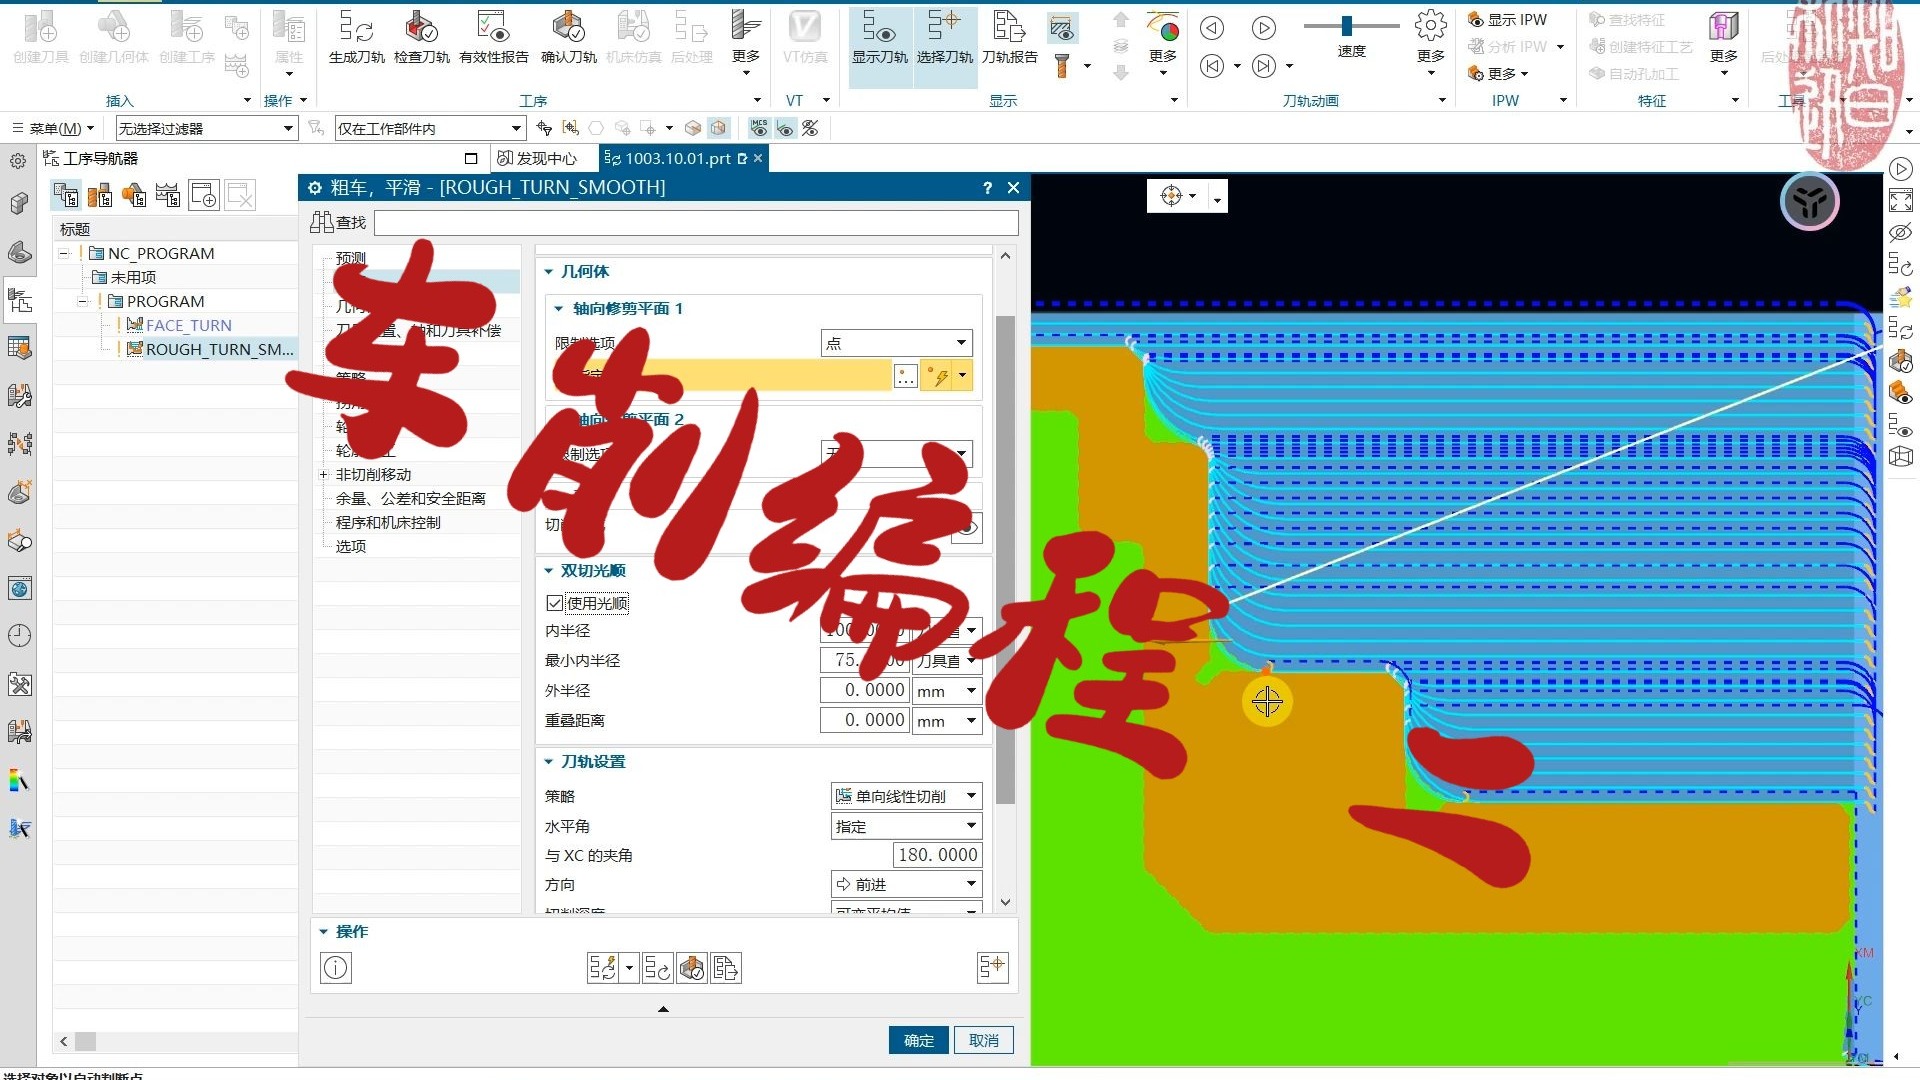The image size is (1920, 1080).
Task: Adjust the animation 速度 slider
Action: (x=1347, y=26)
